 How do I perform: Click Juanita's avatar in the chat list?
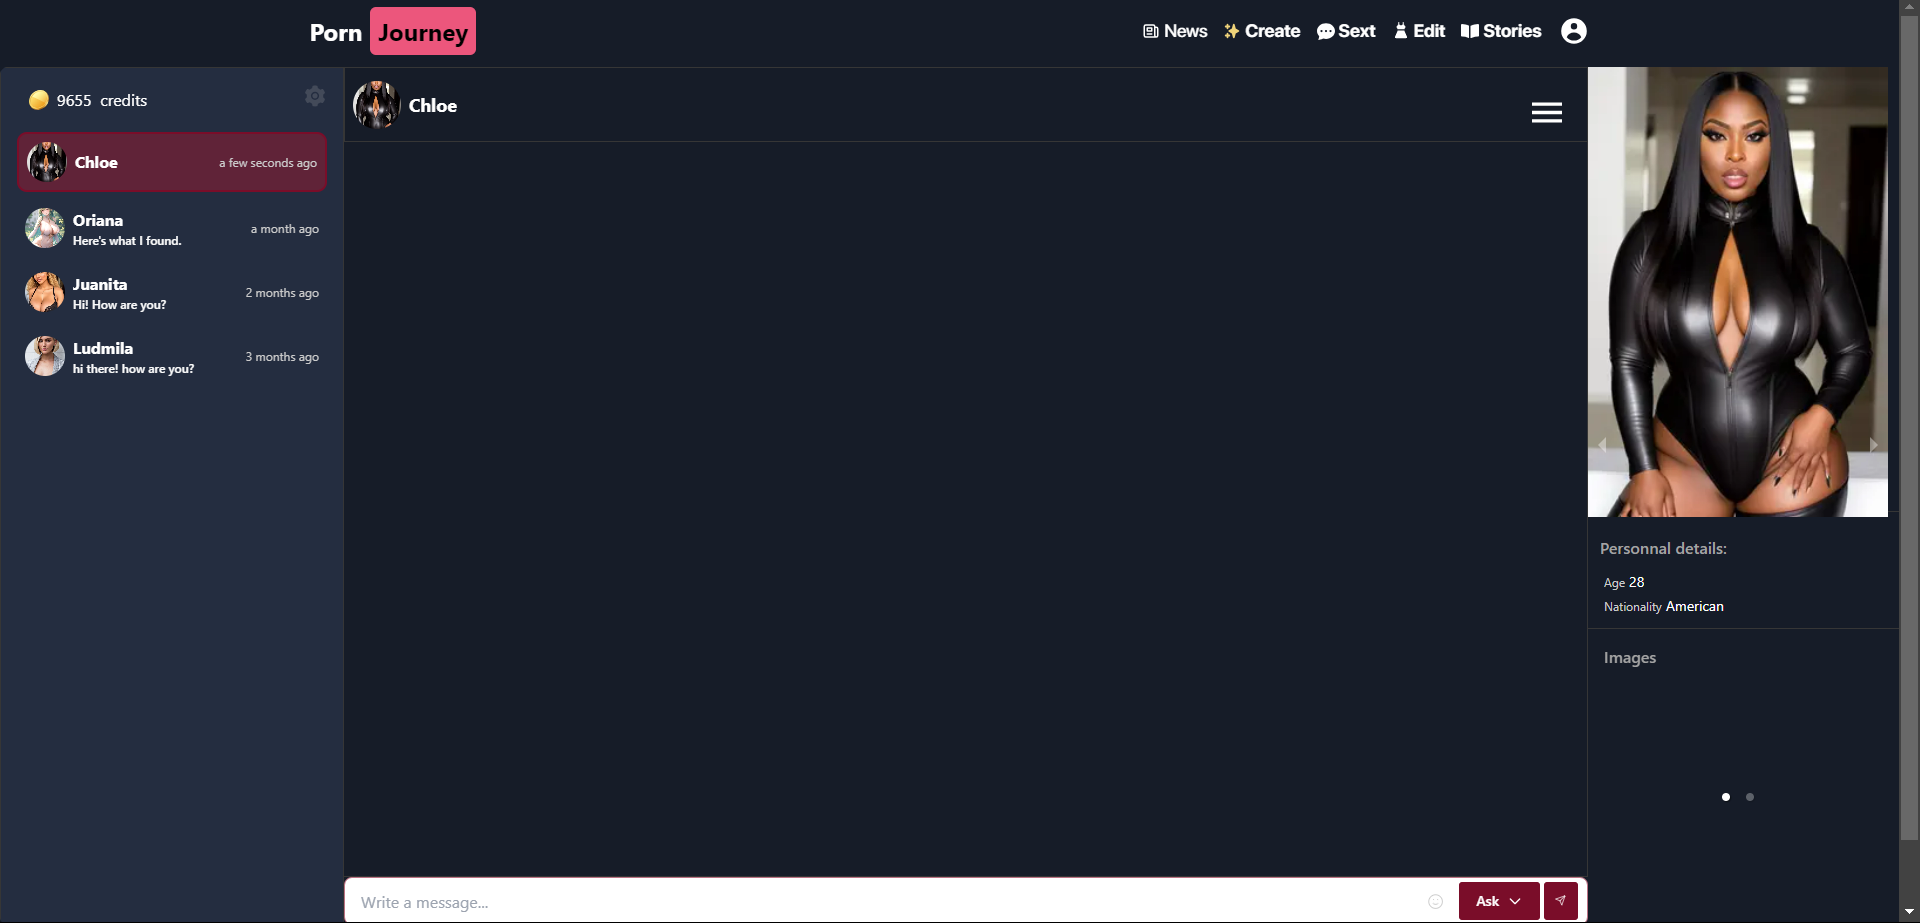point(45,292)
